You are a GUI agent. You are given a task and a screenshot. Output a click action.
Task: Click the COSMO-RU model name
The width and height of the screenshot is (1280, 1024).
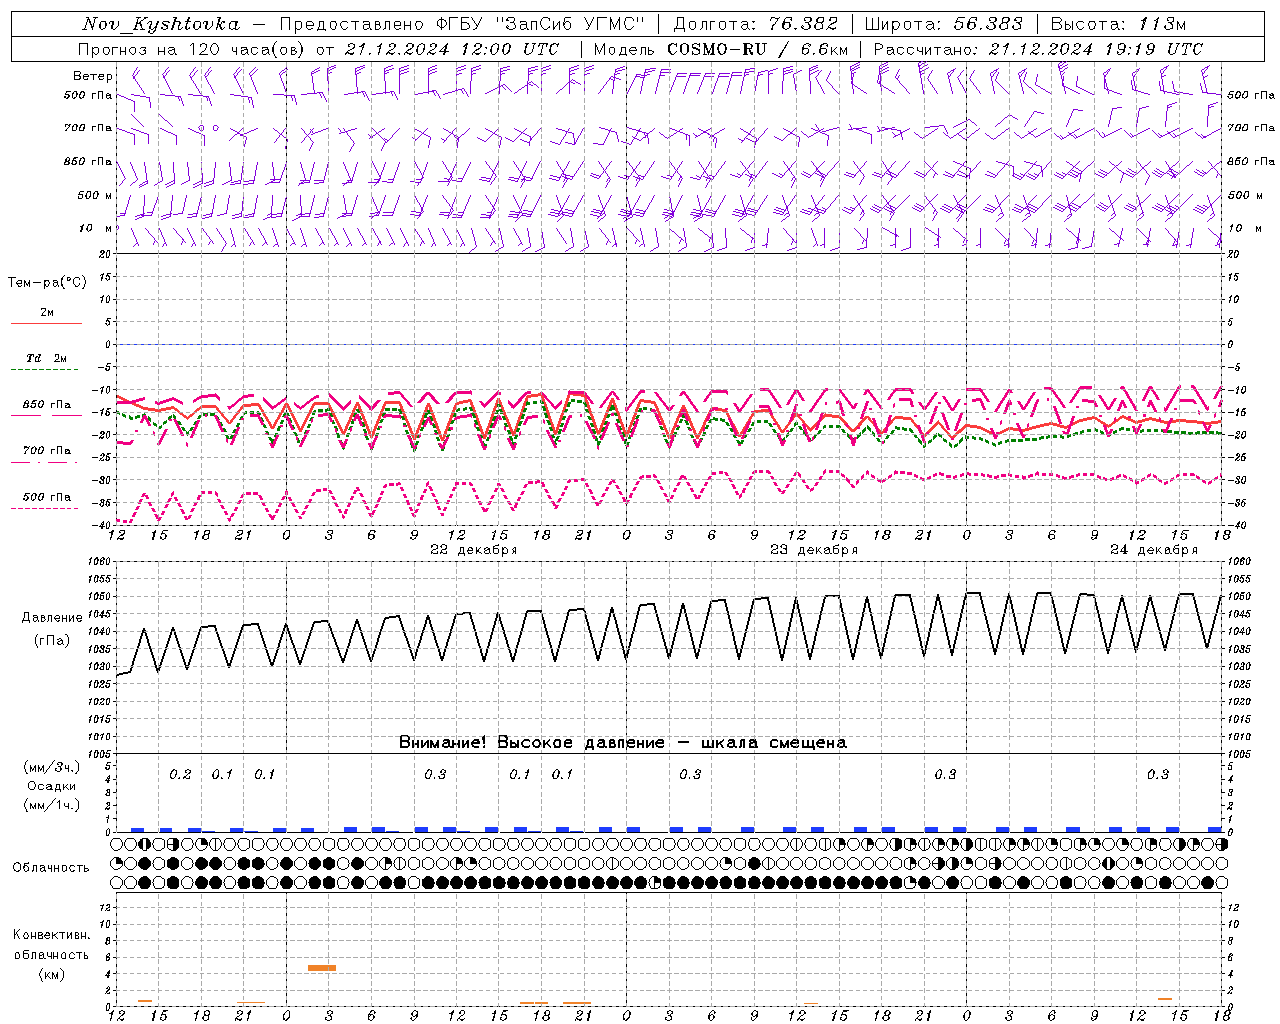(x=716, y=49)
